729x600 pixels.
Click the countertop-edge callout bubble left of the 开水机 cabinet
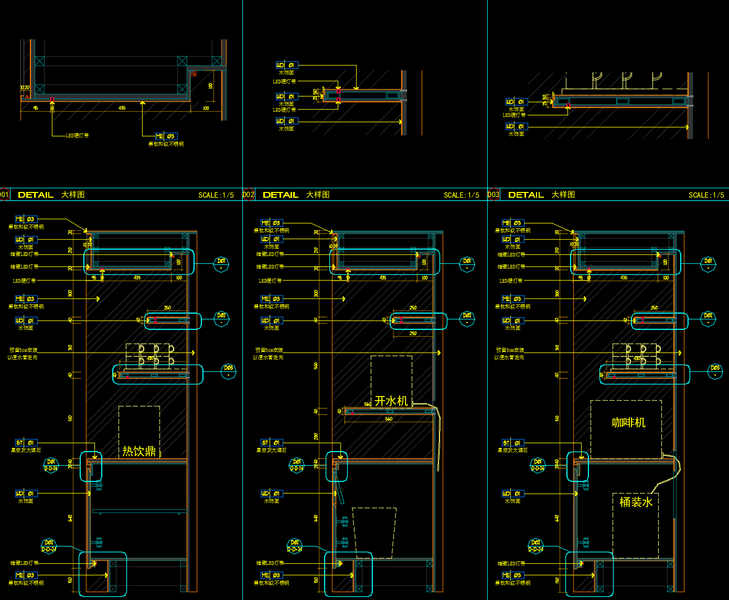[x=297, y=465]
